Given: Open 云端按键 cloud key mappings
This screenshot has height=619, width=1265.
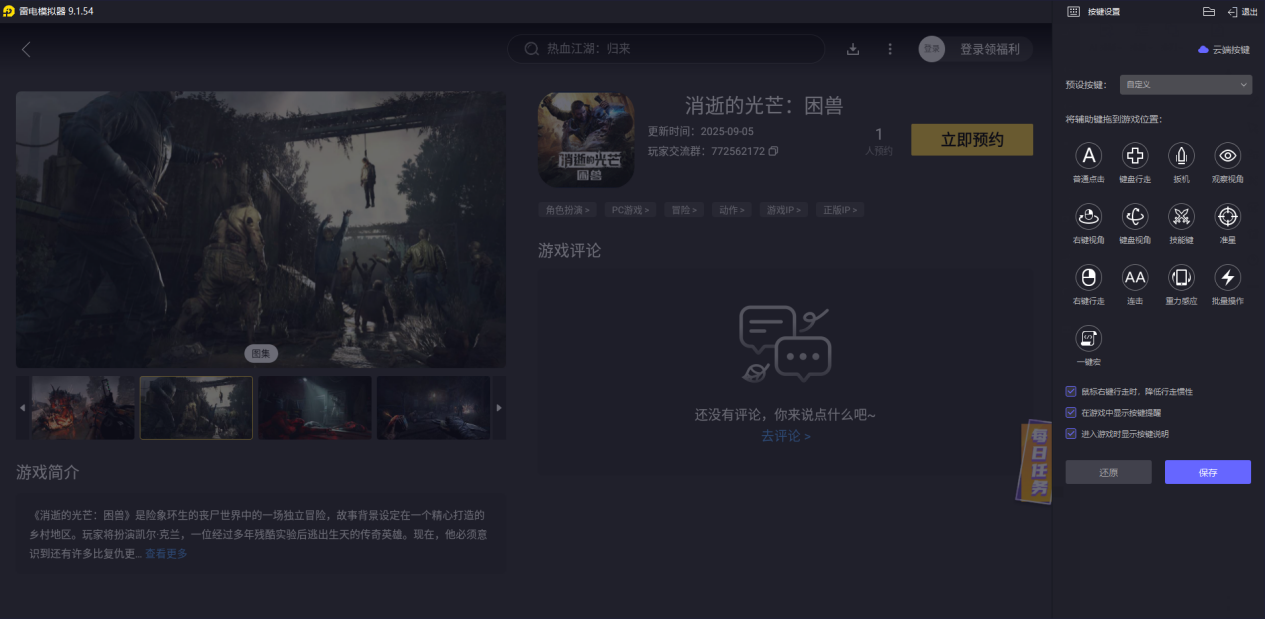Looking at the screenshot, I should point(1224,49).
